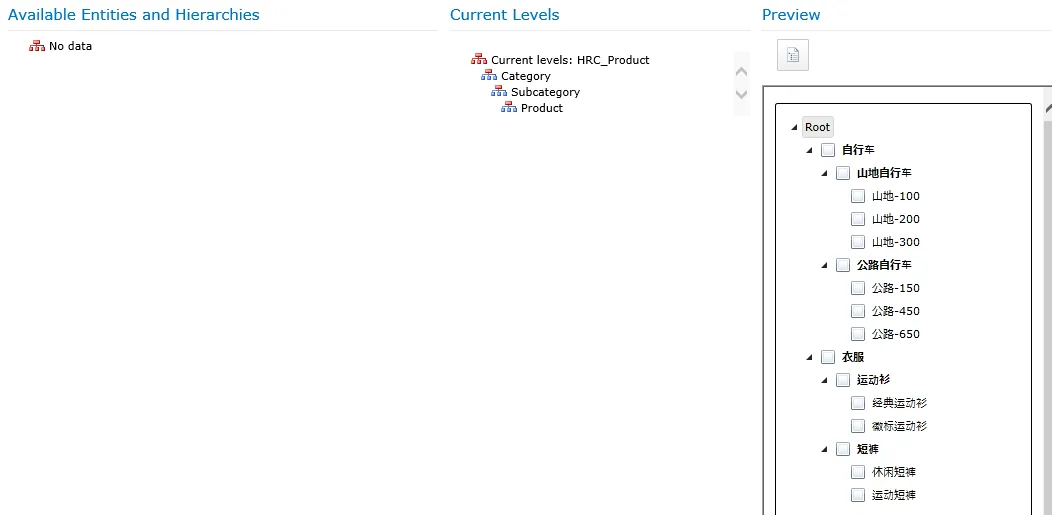Image resolution: width=1052 pixels, height=515 pixels.
Task: Click the 经典运动衫 label
Action: tap(900, 403)
